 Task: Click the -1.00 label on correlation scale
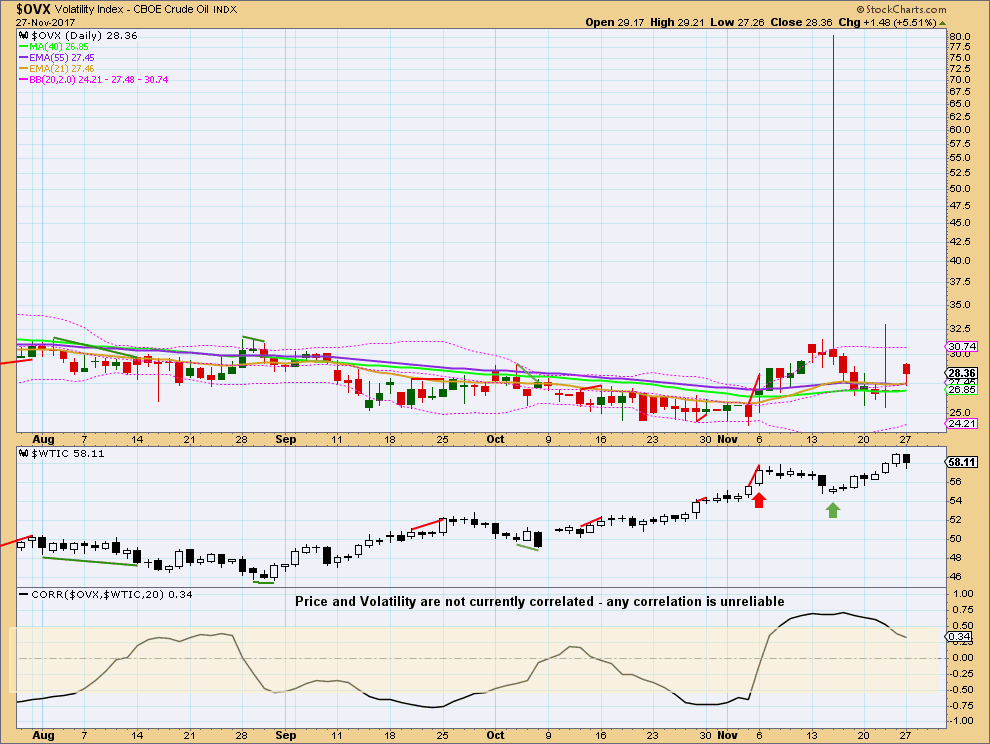961,721
